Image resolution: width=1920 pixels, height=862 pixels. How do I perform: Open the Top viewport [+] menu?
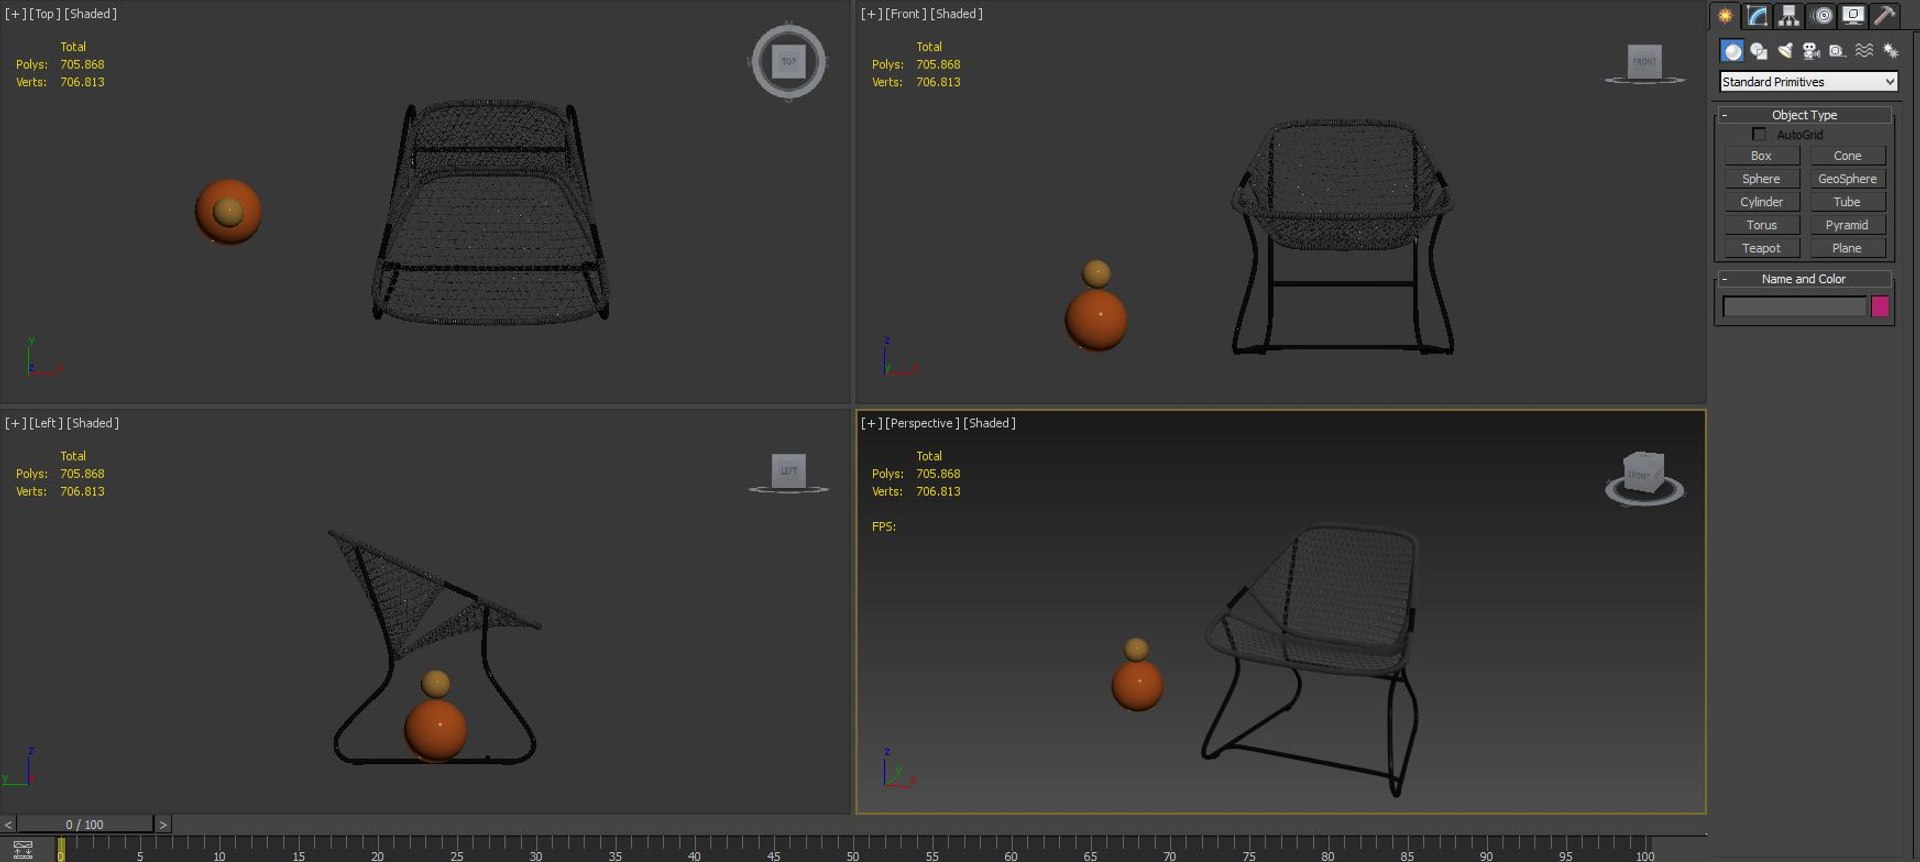15,14
